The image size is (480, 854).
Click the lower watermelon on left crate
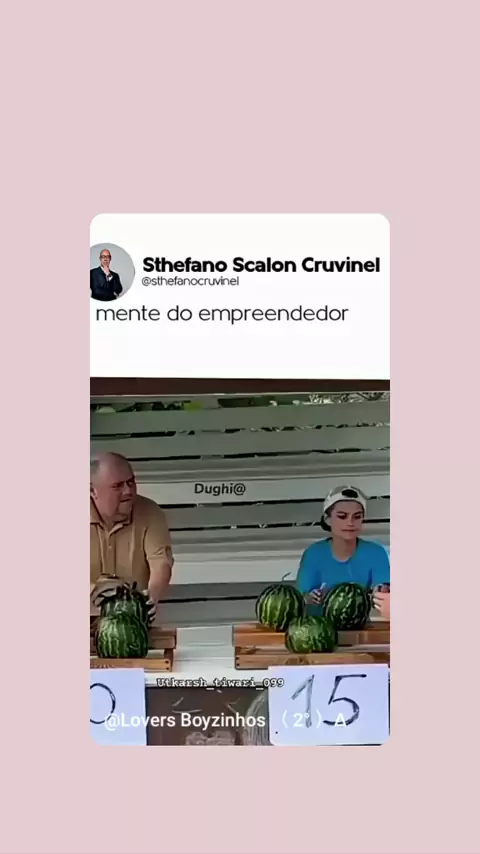pos(122,635)
